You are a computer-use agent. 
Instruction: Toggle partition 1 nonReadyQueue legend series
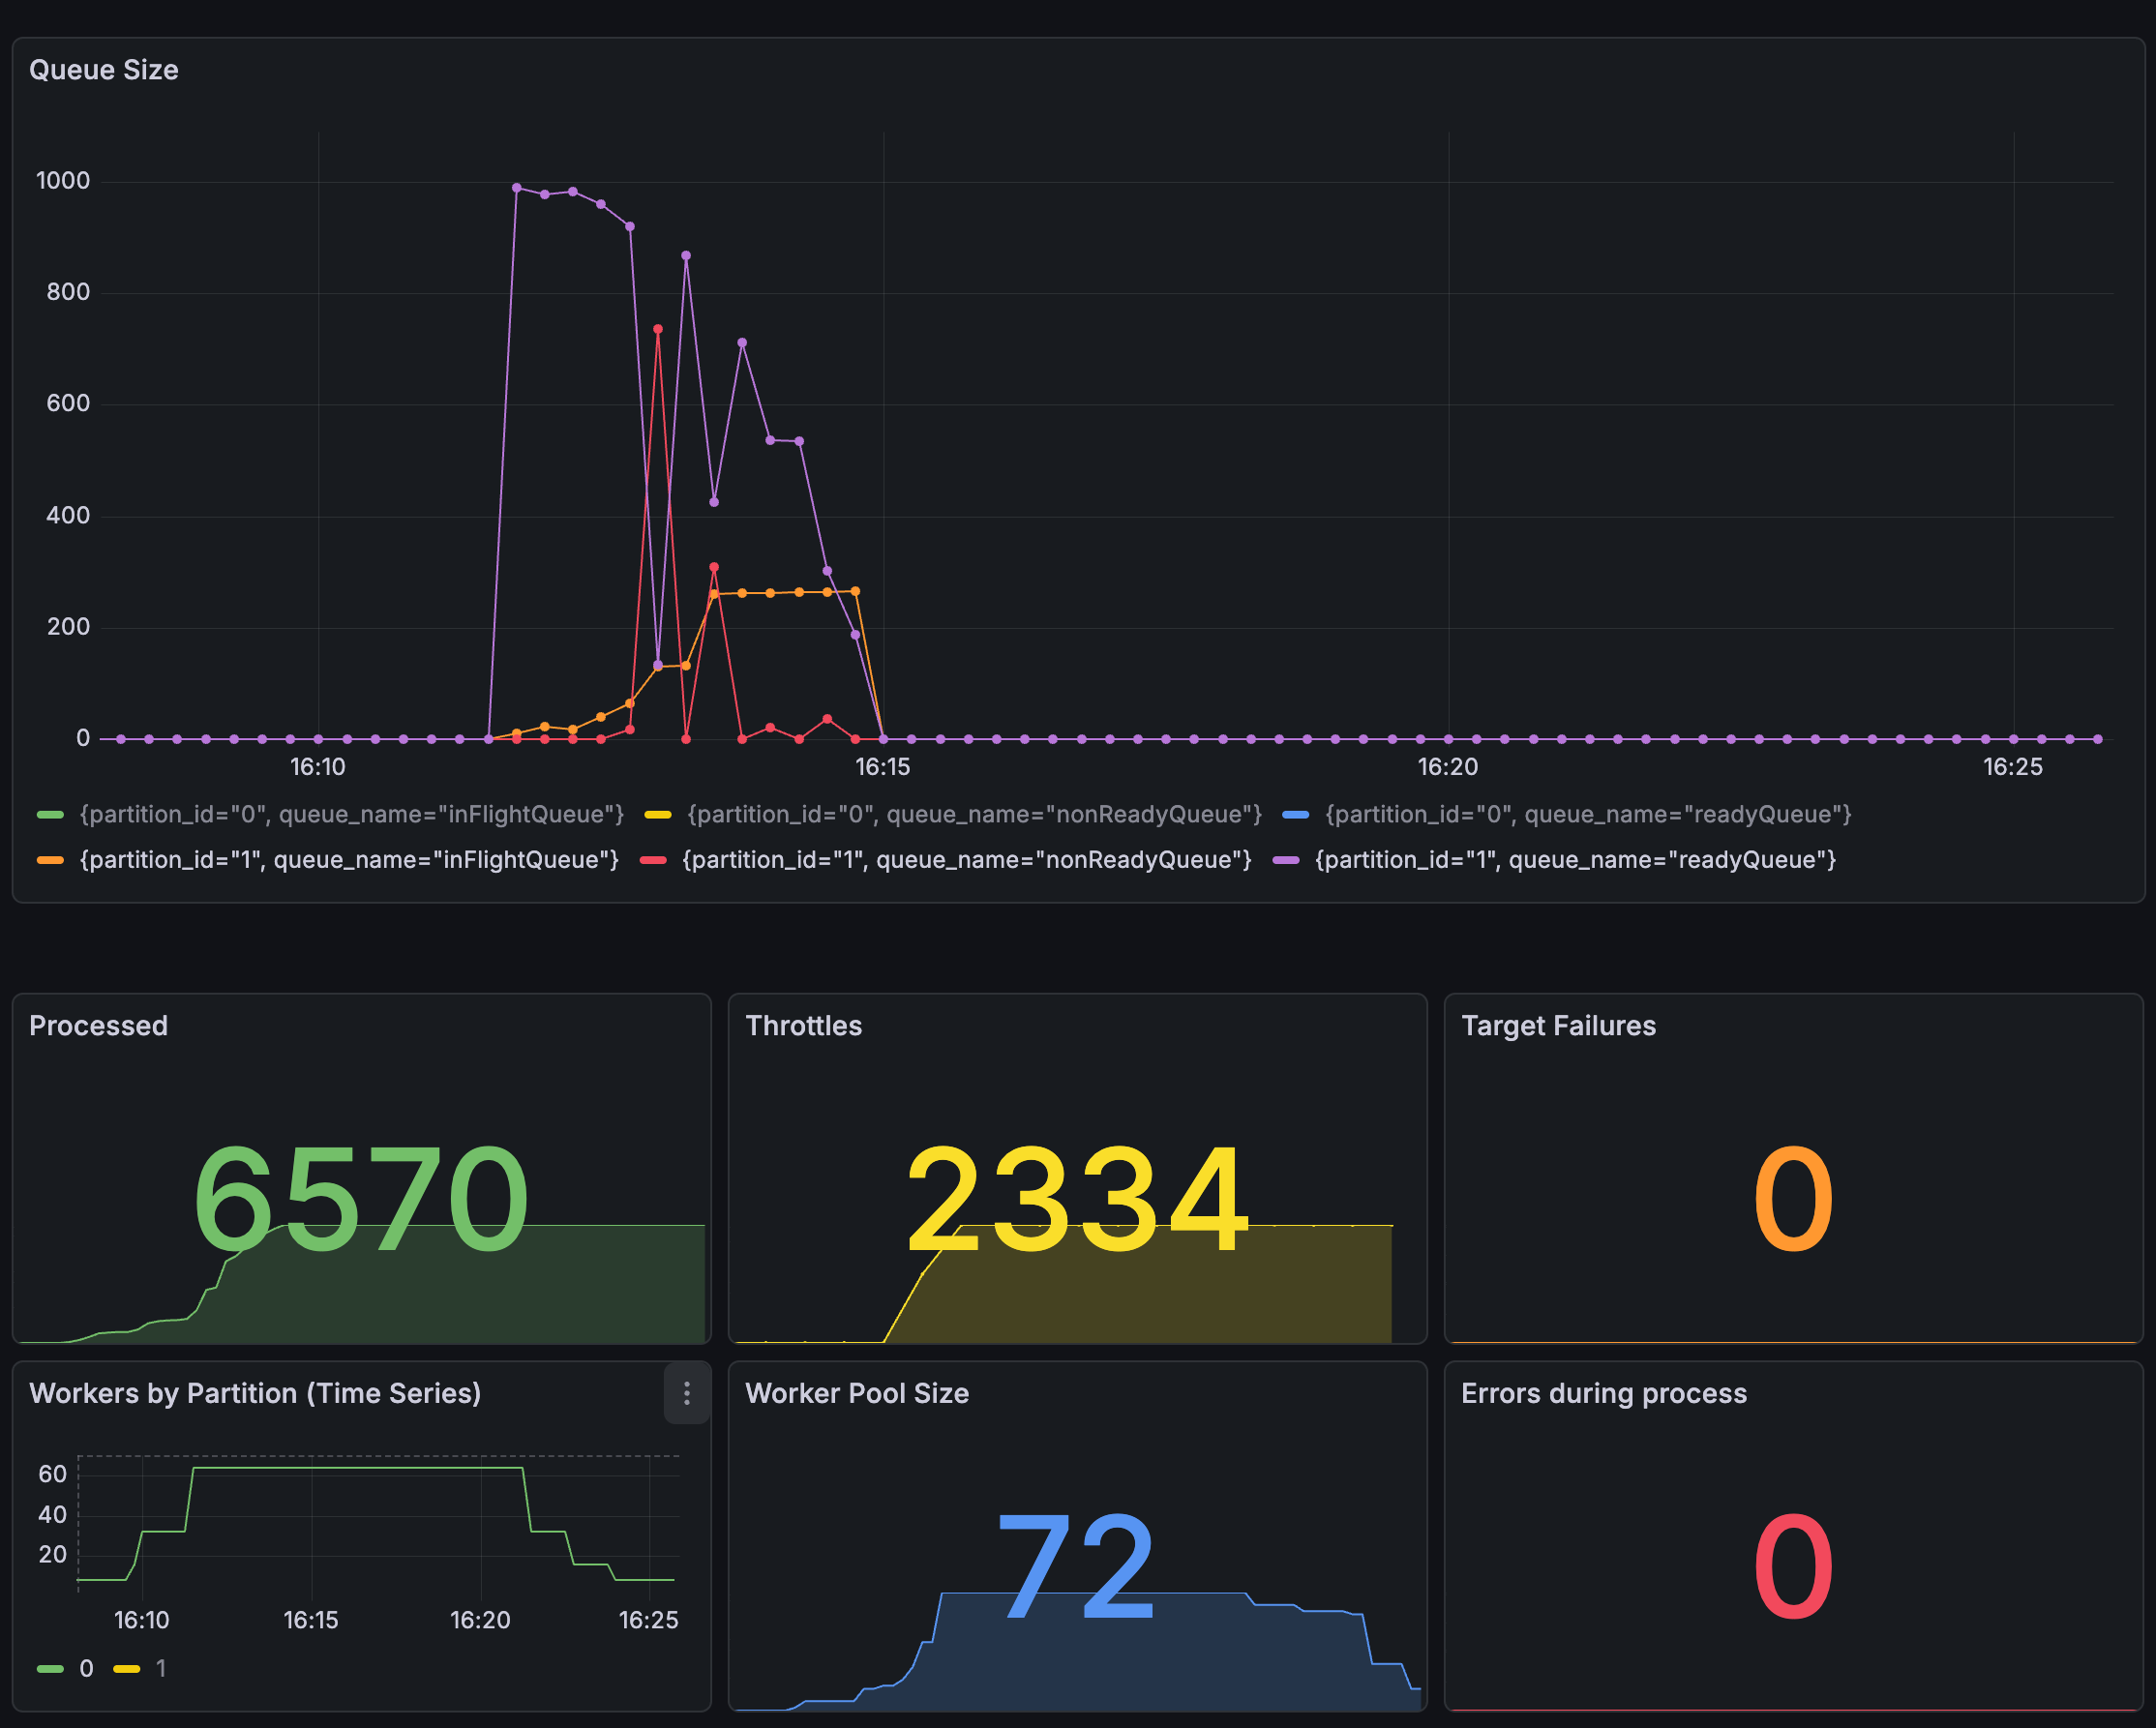click(966, 860)
